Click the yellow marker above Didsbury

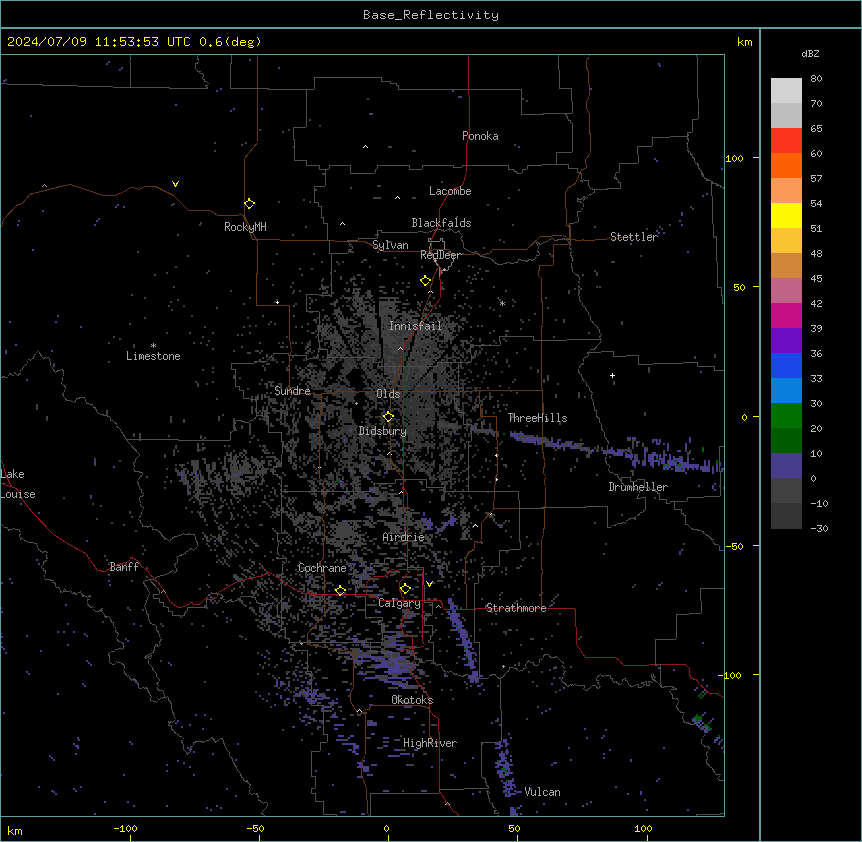(x=388, y=417)
